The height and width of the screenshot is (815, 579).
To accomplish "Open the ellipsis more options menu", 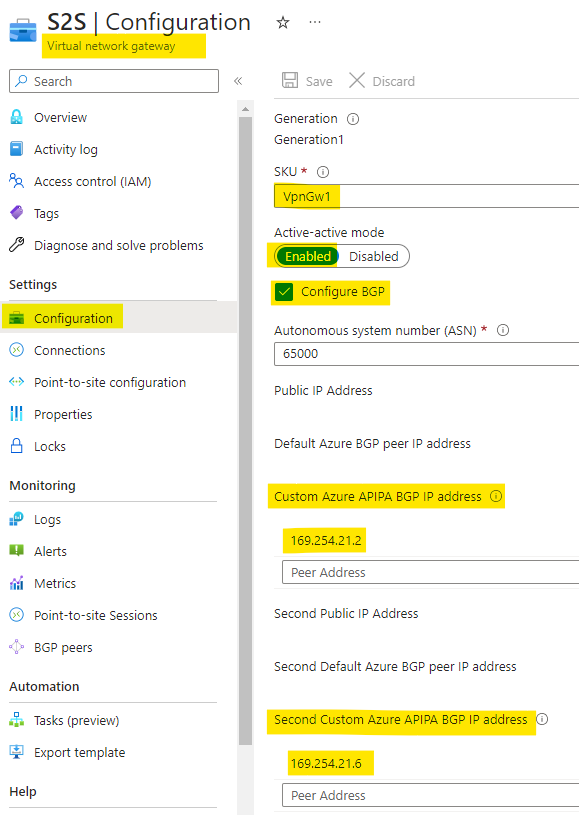I will (315, 22).
